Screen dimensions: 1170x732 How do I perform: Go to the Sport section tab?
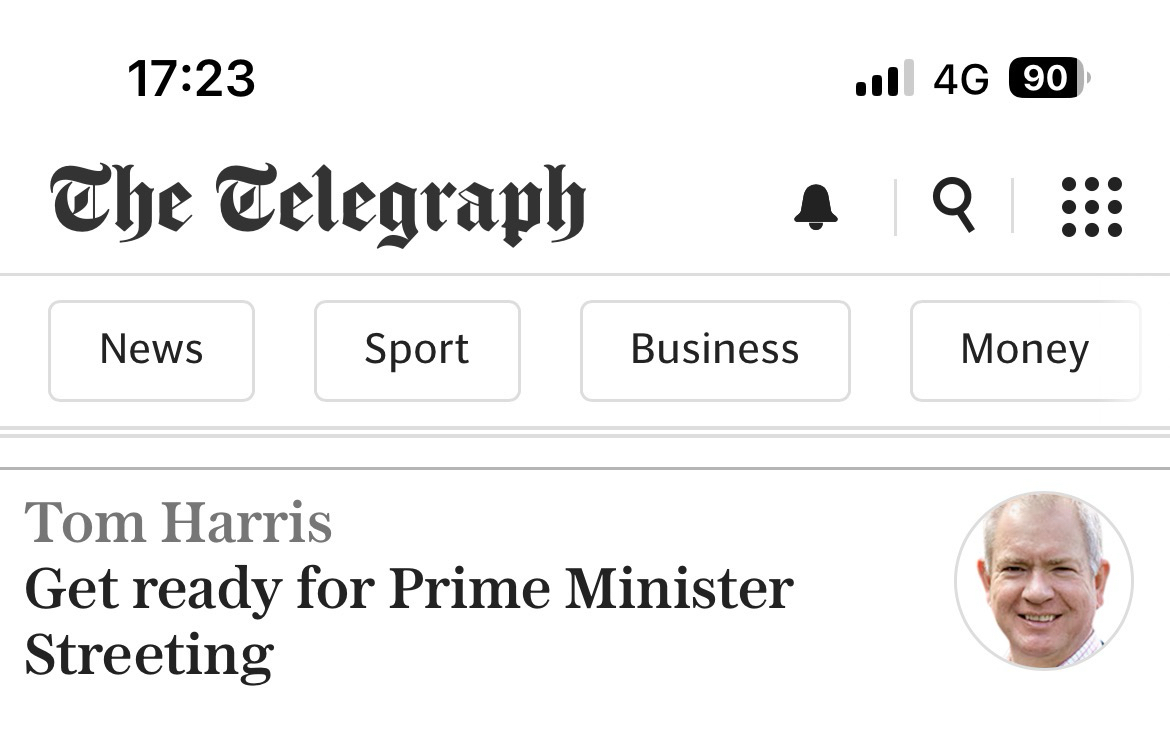pyautogui.click(x=417, y=350)
